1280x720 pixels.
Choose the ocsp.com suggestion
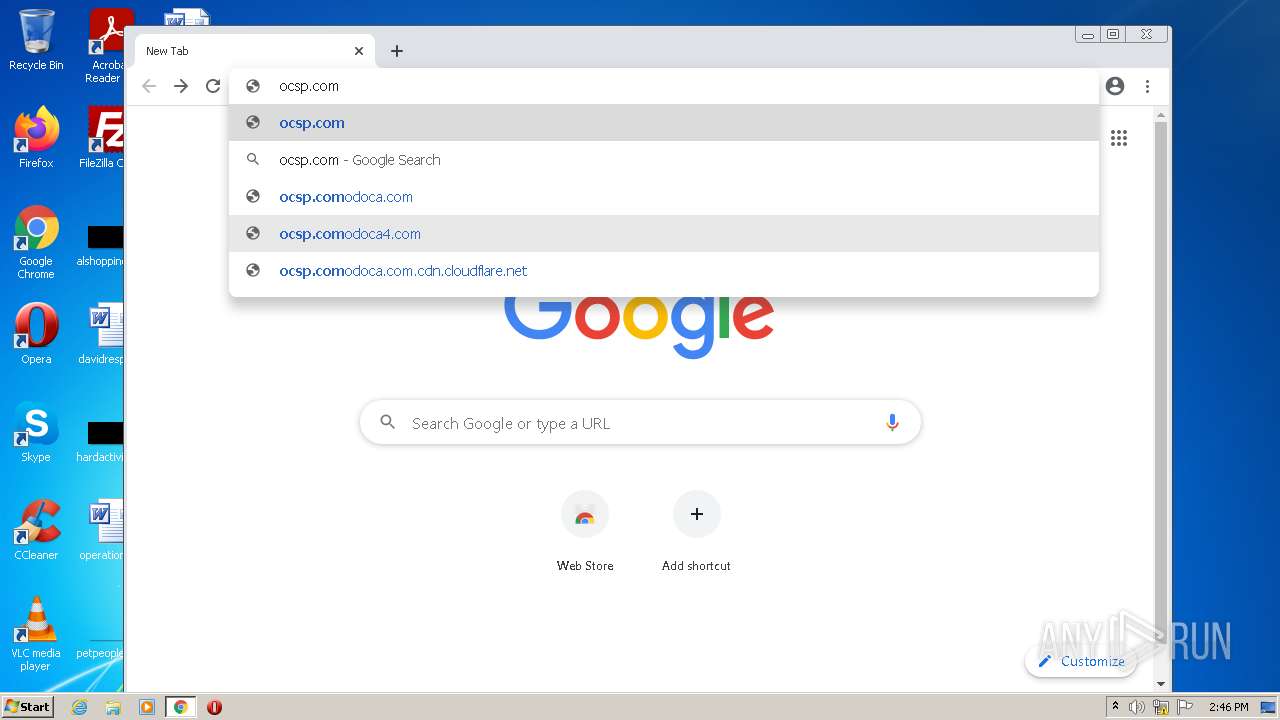tap(664, 123)
